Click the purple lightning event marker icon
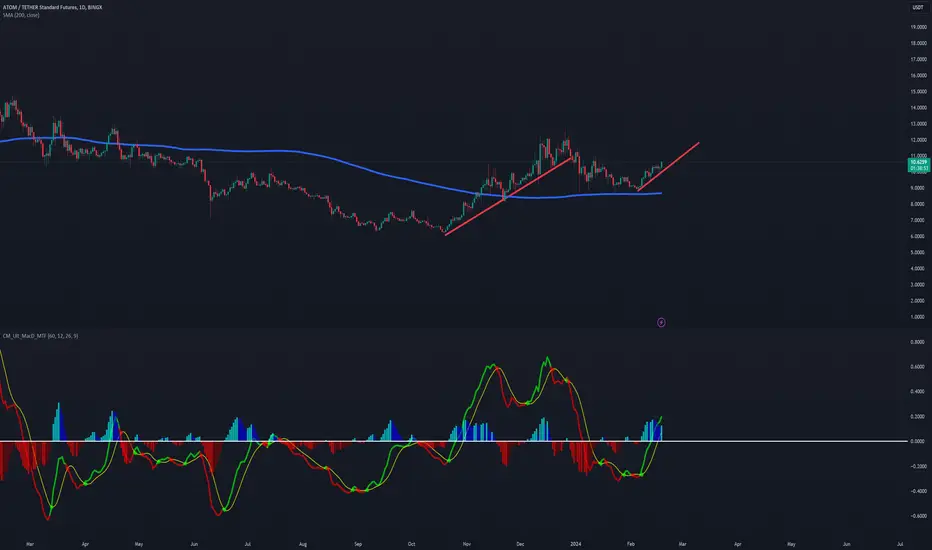 [661, 322]
